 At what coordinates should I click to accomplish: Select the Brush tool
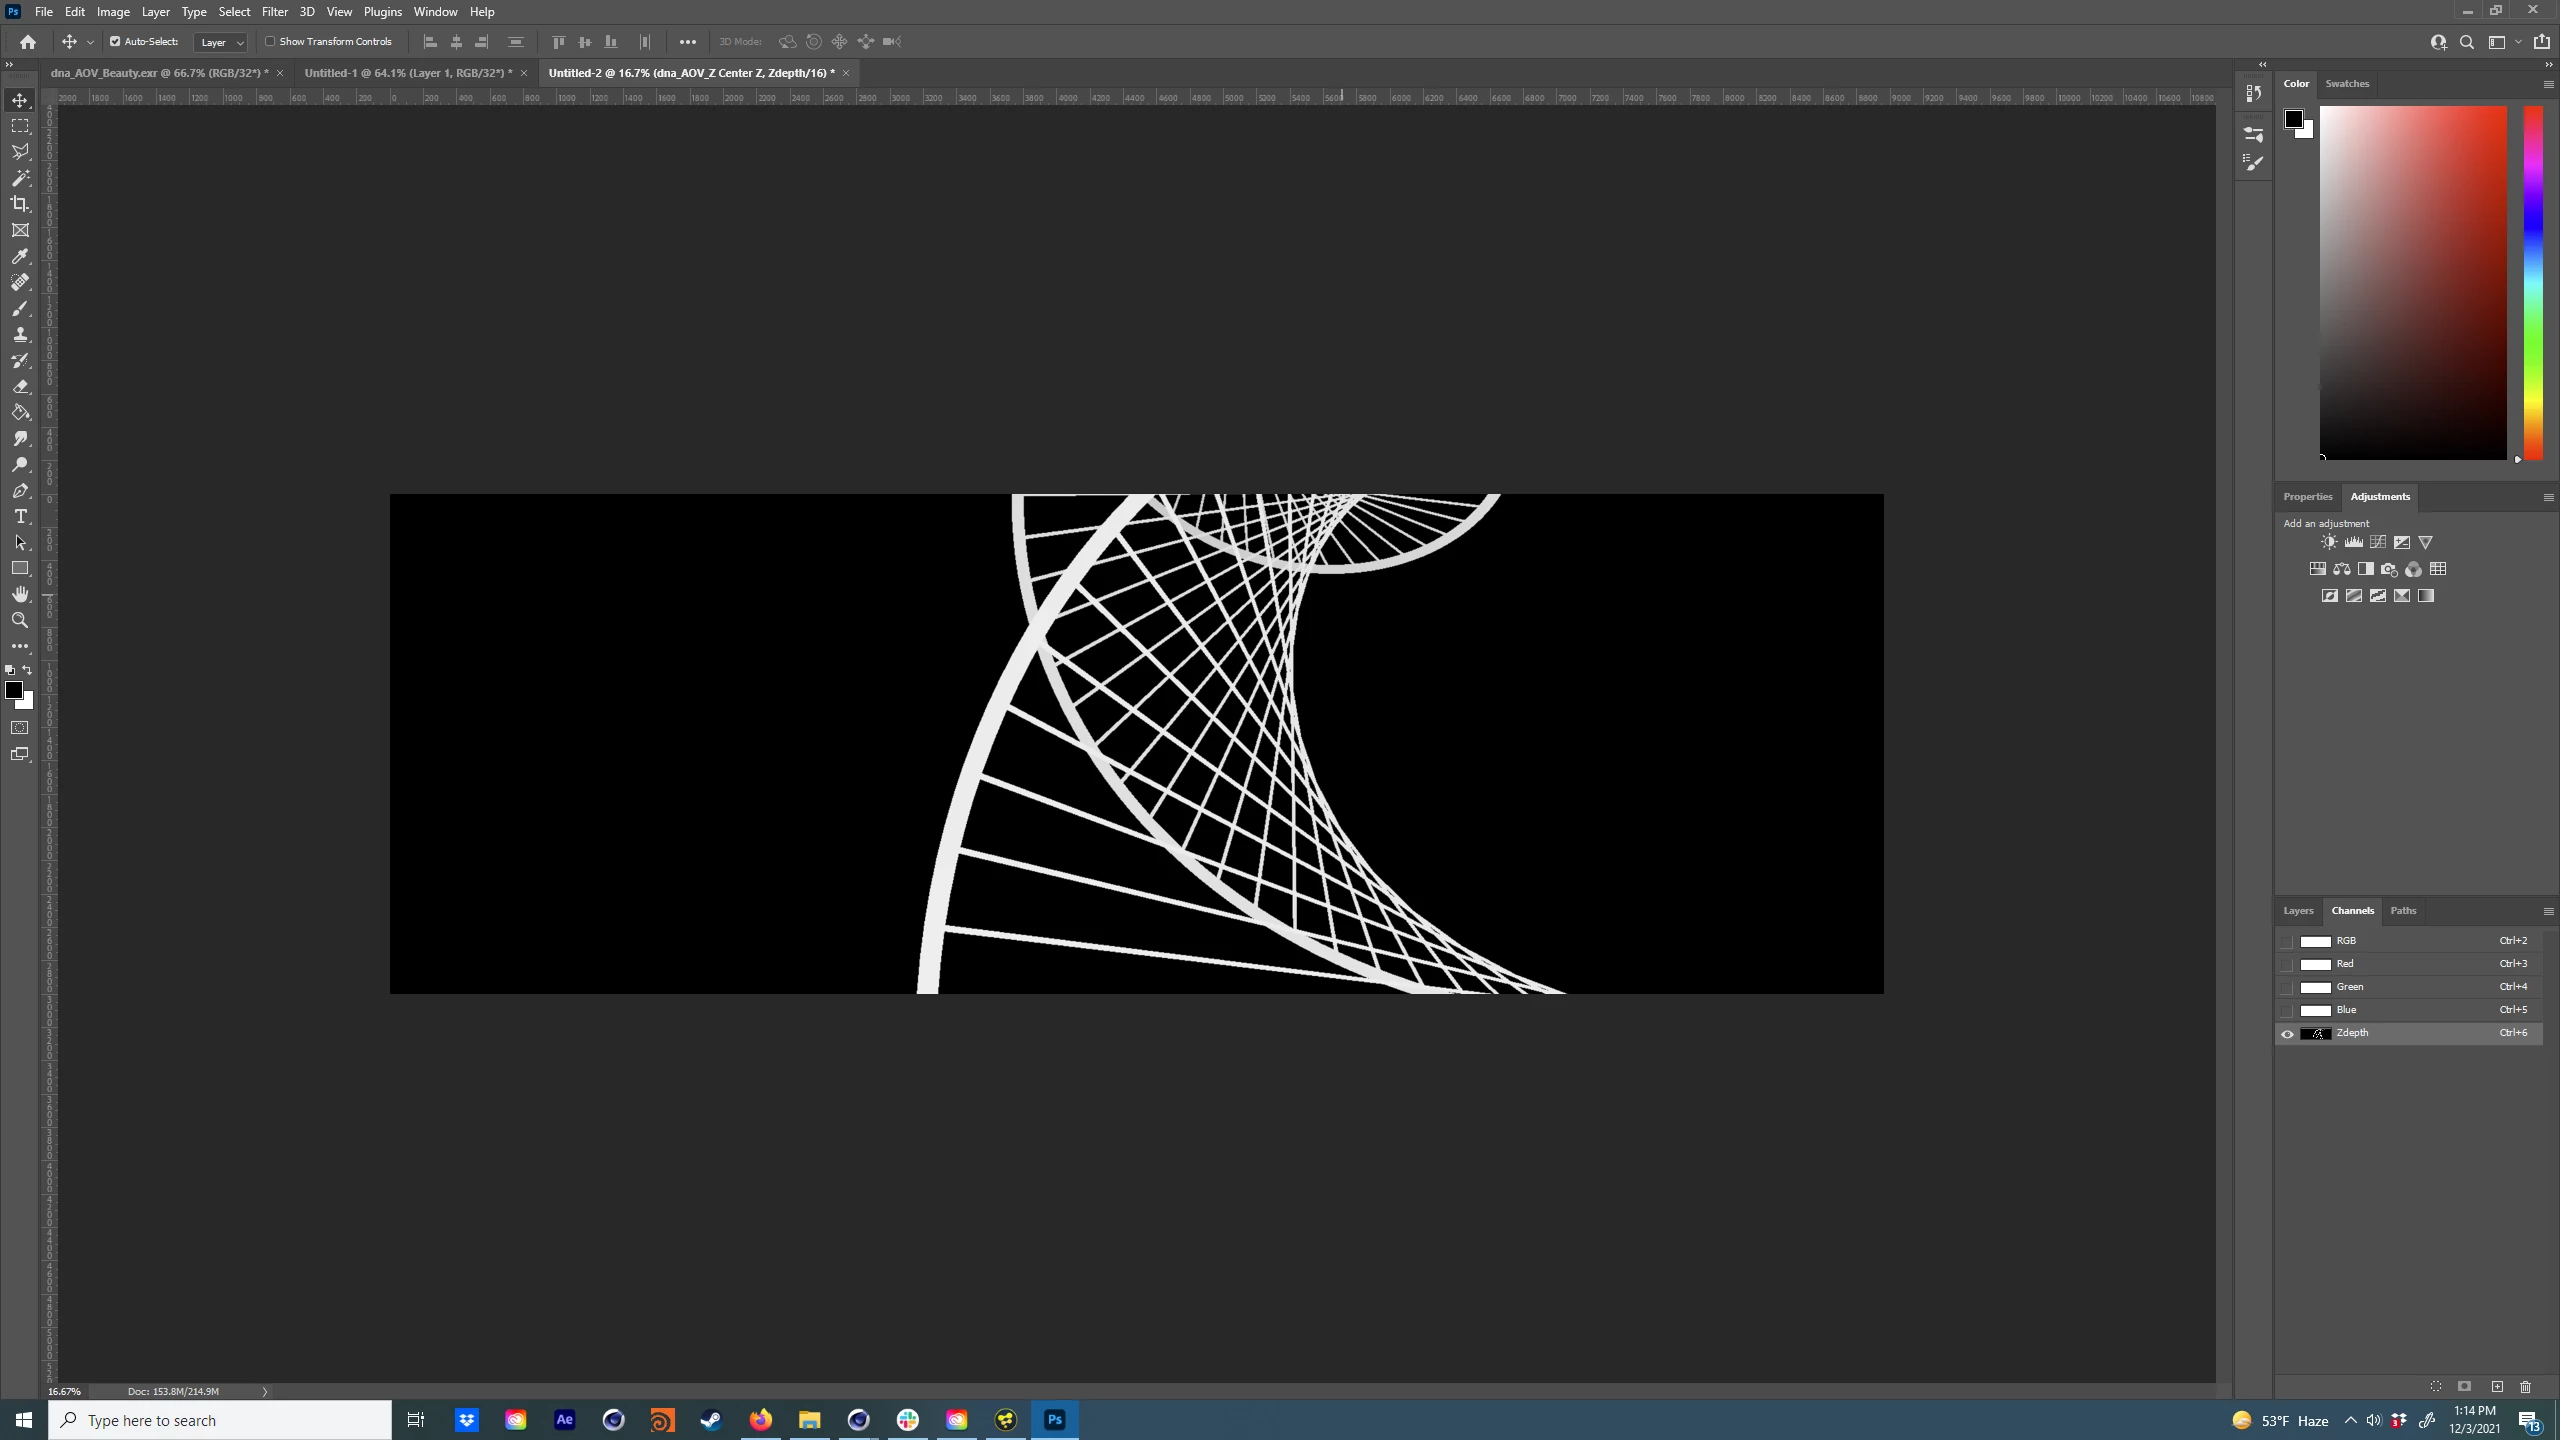20,308
